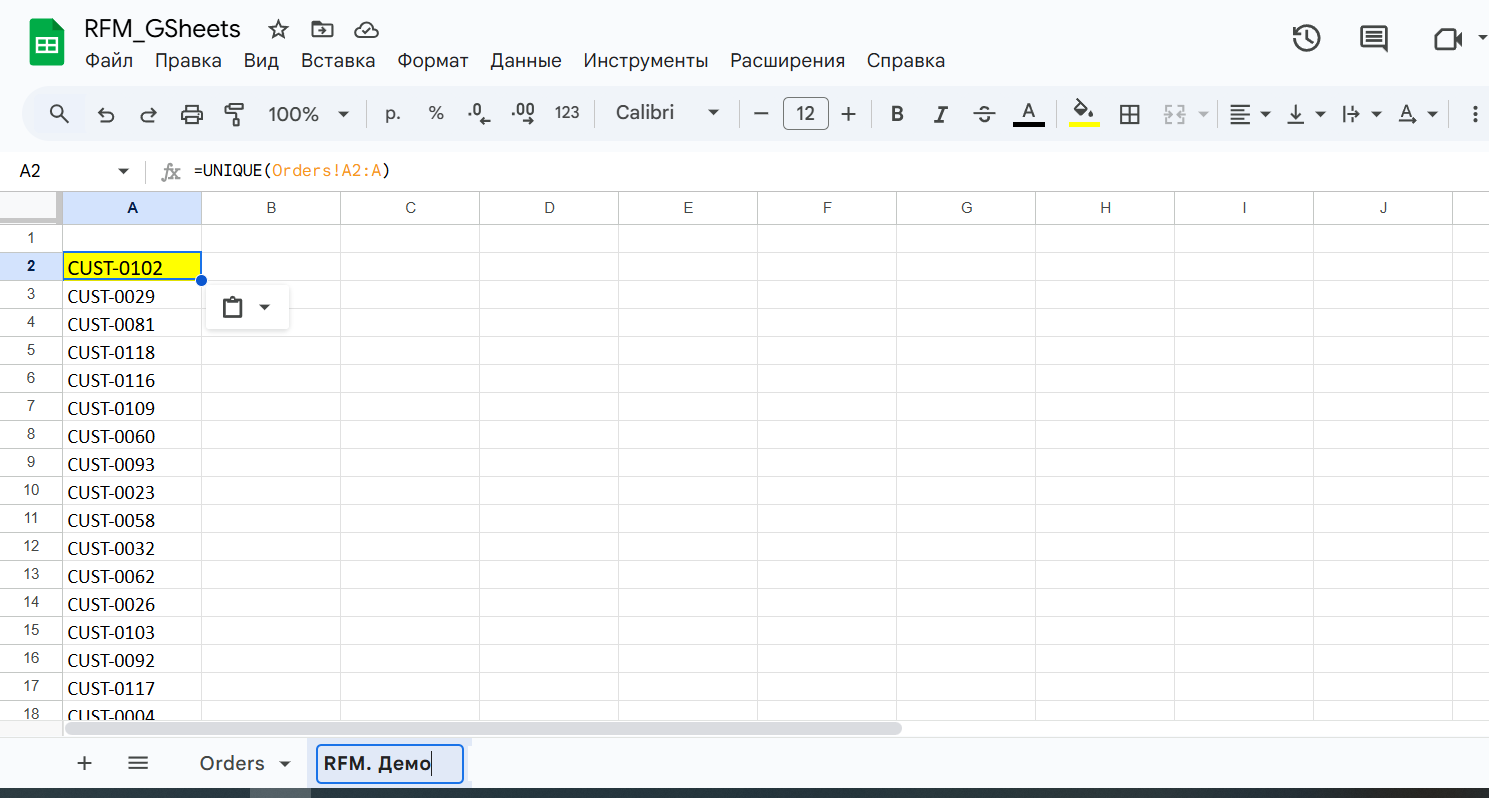Click the print icon in toolbar

pyautogui.click(x=191, y=114)
